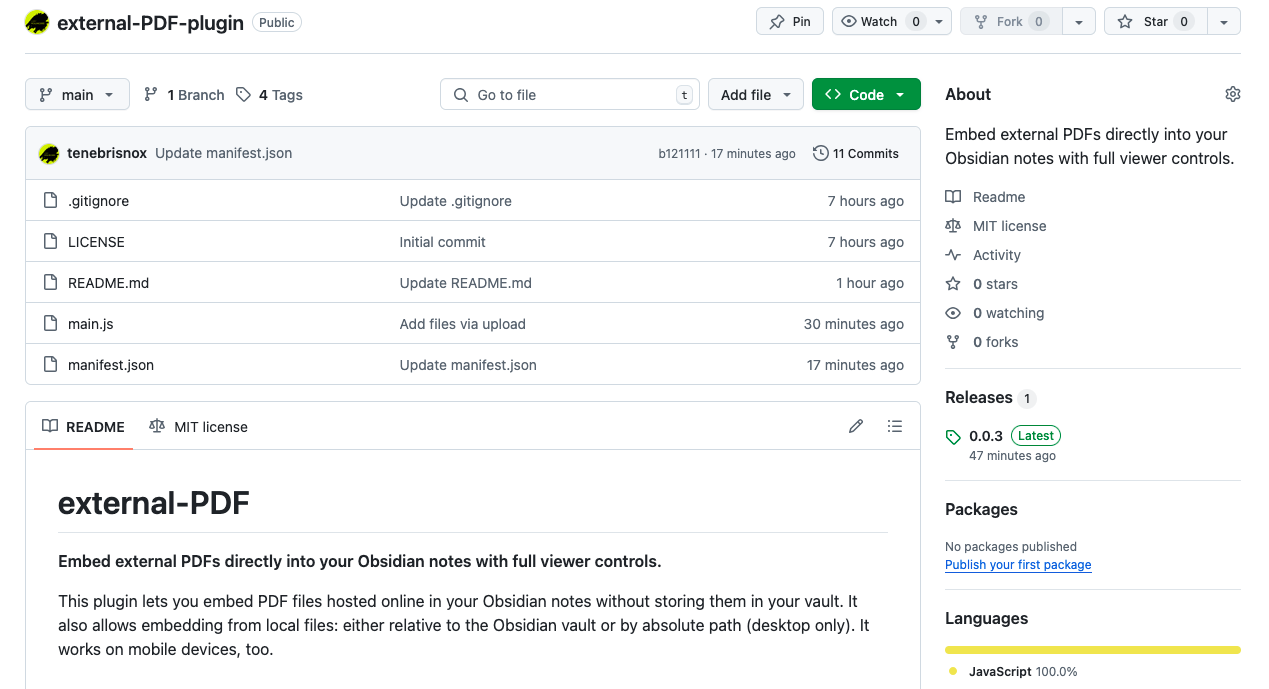Click the clock icon in 11 Commits
1269x689 pixels.
821,153
